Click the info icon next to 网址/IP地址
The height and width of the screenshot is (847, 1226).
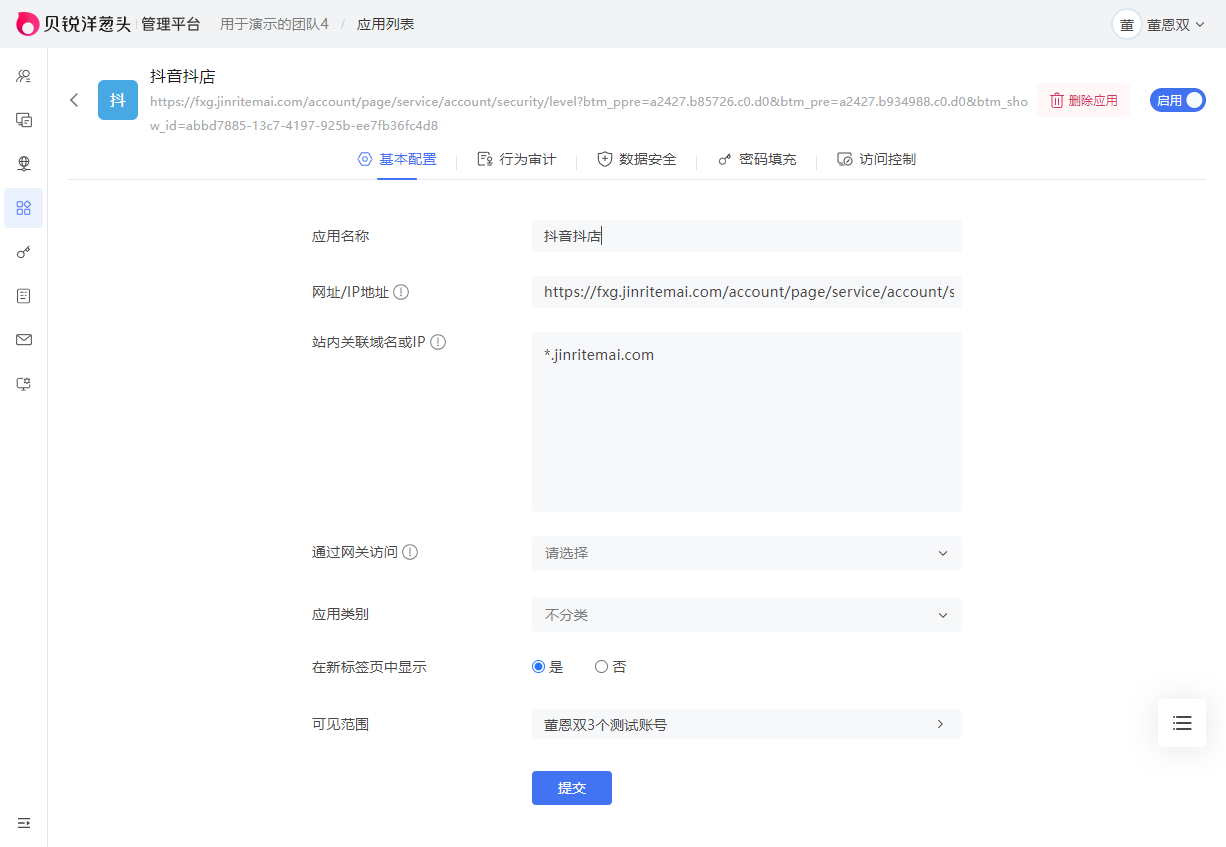401,292
